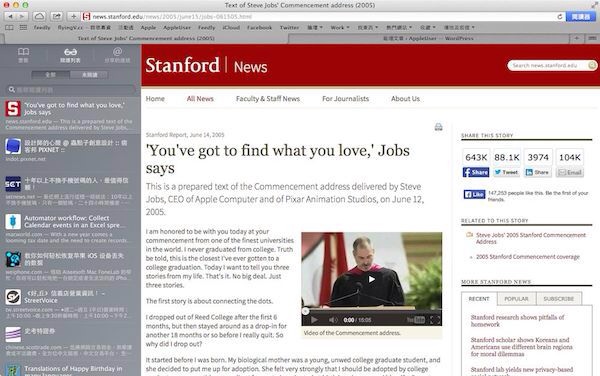
Task: Toggle the sidebar book icon in bookmarks bar
Action: pos(9,28)
